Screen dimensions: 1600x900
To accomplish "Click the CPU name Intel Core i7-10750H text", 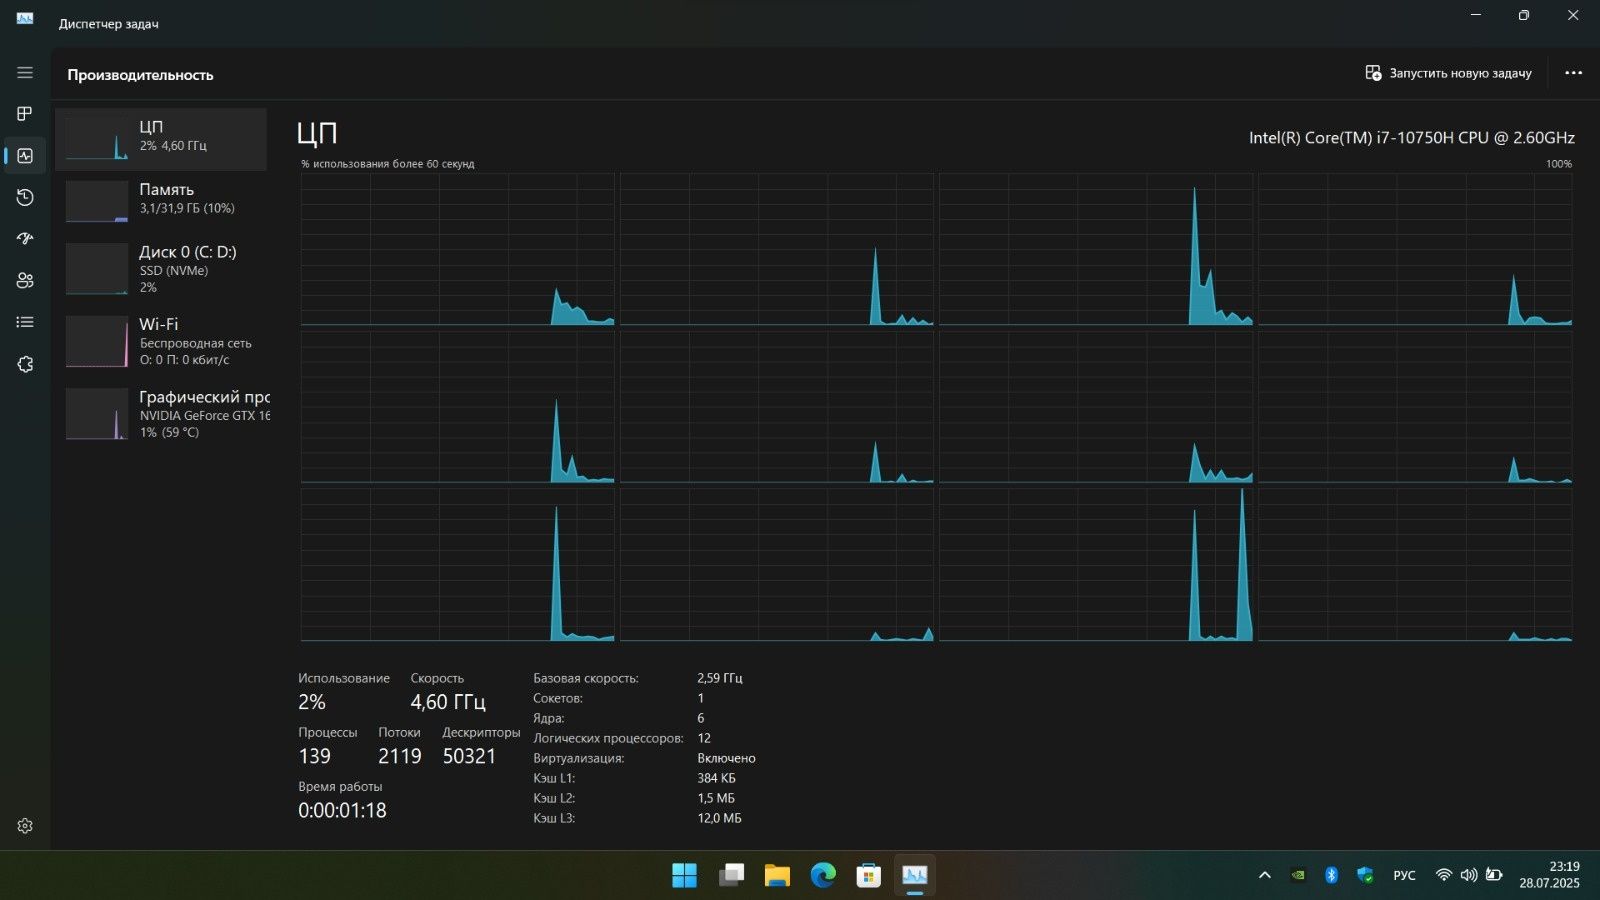I will coord(1411,138).
